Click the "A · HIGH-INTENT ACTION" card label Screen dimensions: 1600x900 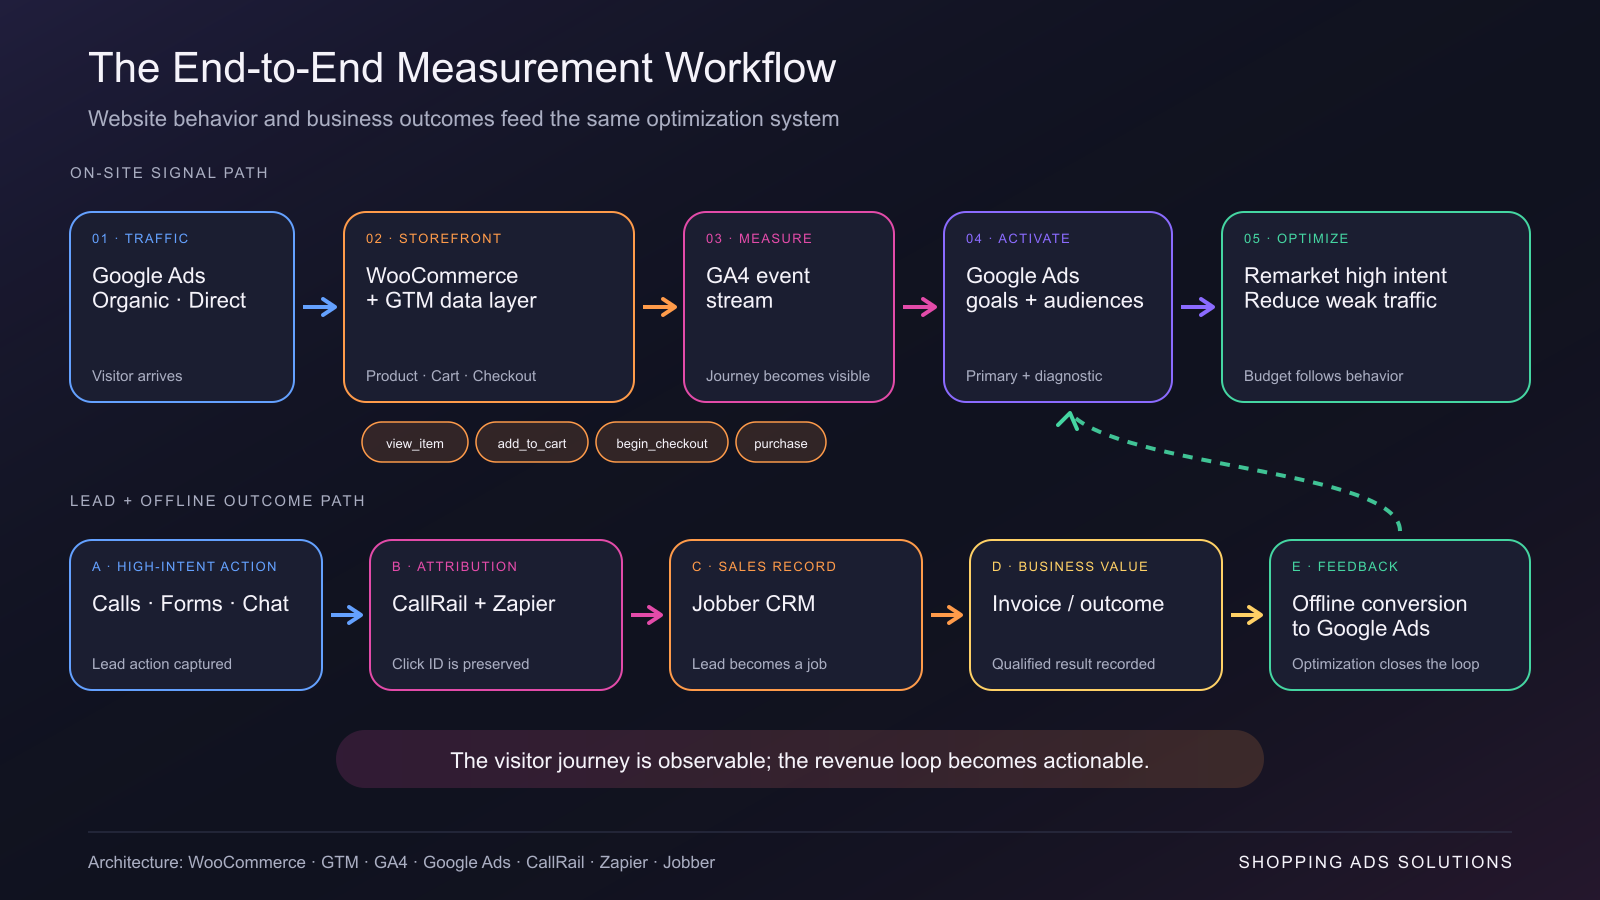(x=185, y=567)
